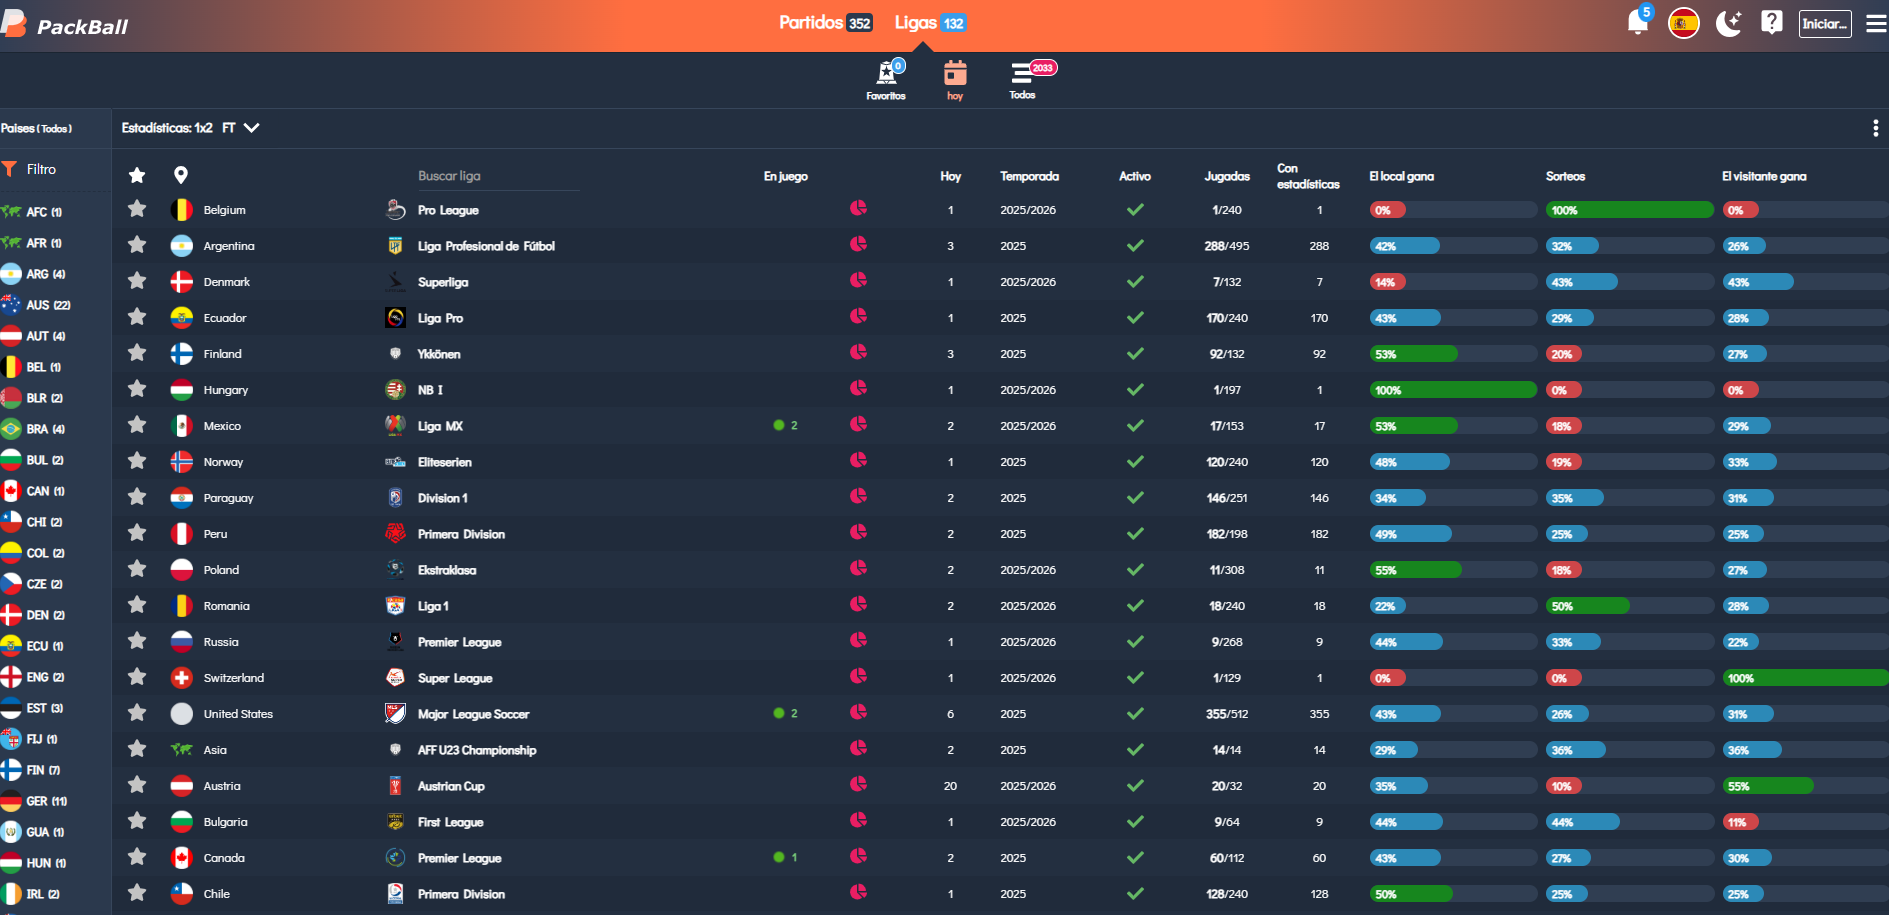Image resolution: width=1889 pixels, height=915 pixels.
Task: Switch to the Ligas tab
Action: pyautogui.click(x=930, y=23)
